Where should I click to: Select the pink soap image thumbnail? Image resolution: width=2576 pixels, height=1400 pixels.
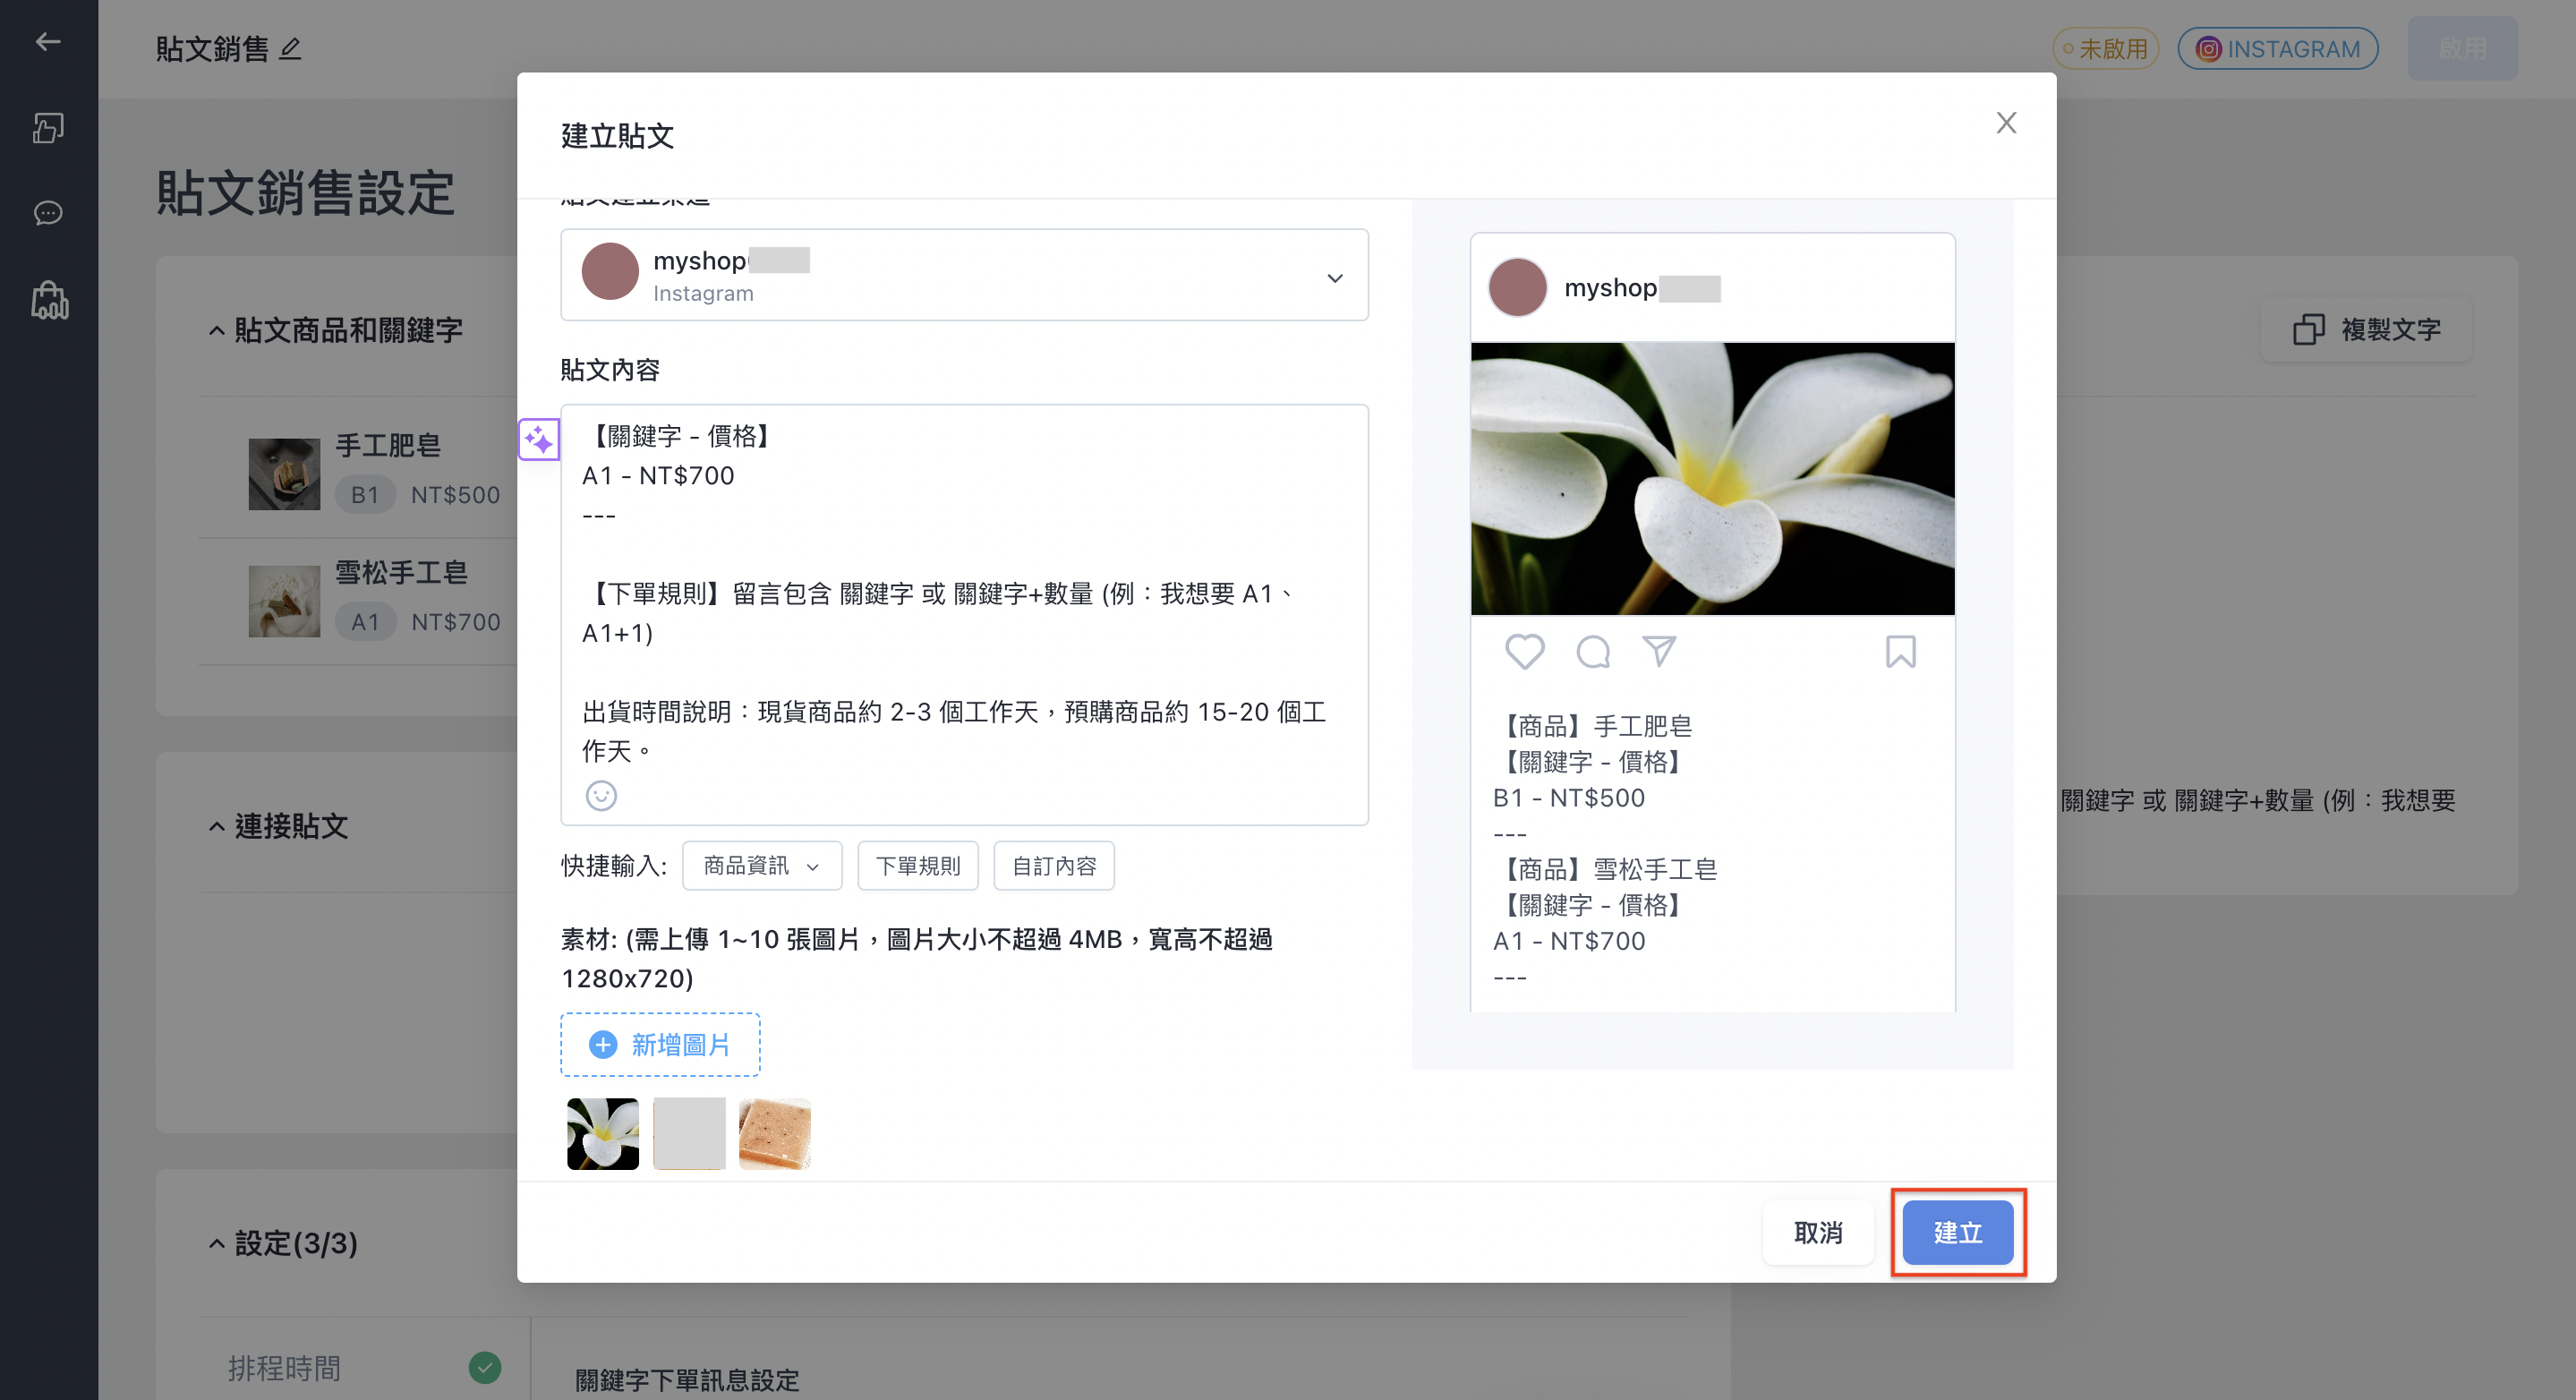[775, 1133]
